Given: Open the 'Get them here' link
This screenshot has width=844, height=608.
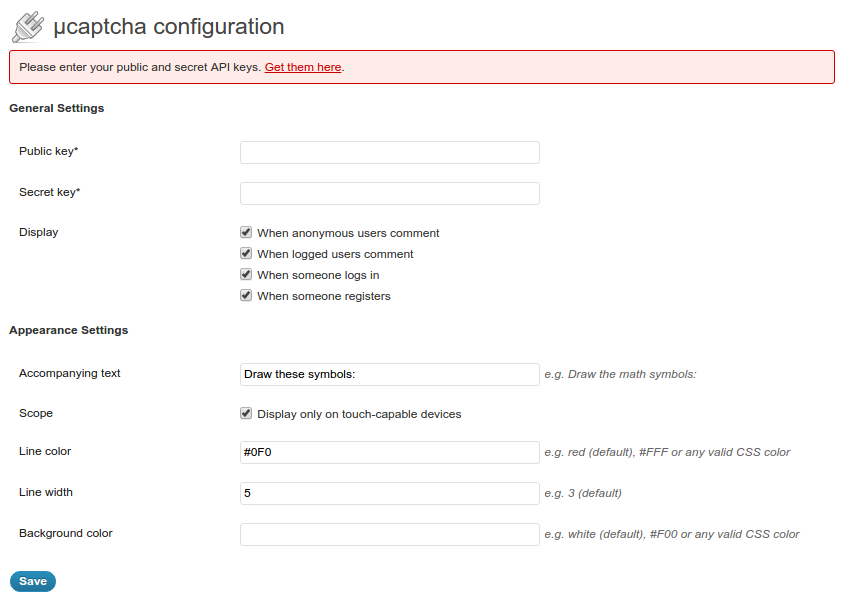Looking at the screenshot, I should [303, 67].
